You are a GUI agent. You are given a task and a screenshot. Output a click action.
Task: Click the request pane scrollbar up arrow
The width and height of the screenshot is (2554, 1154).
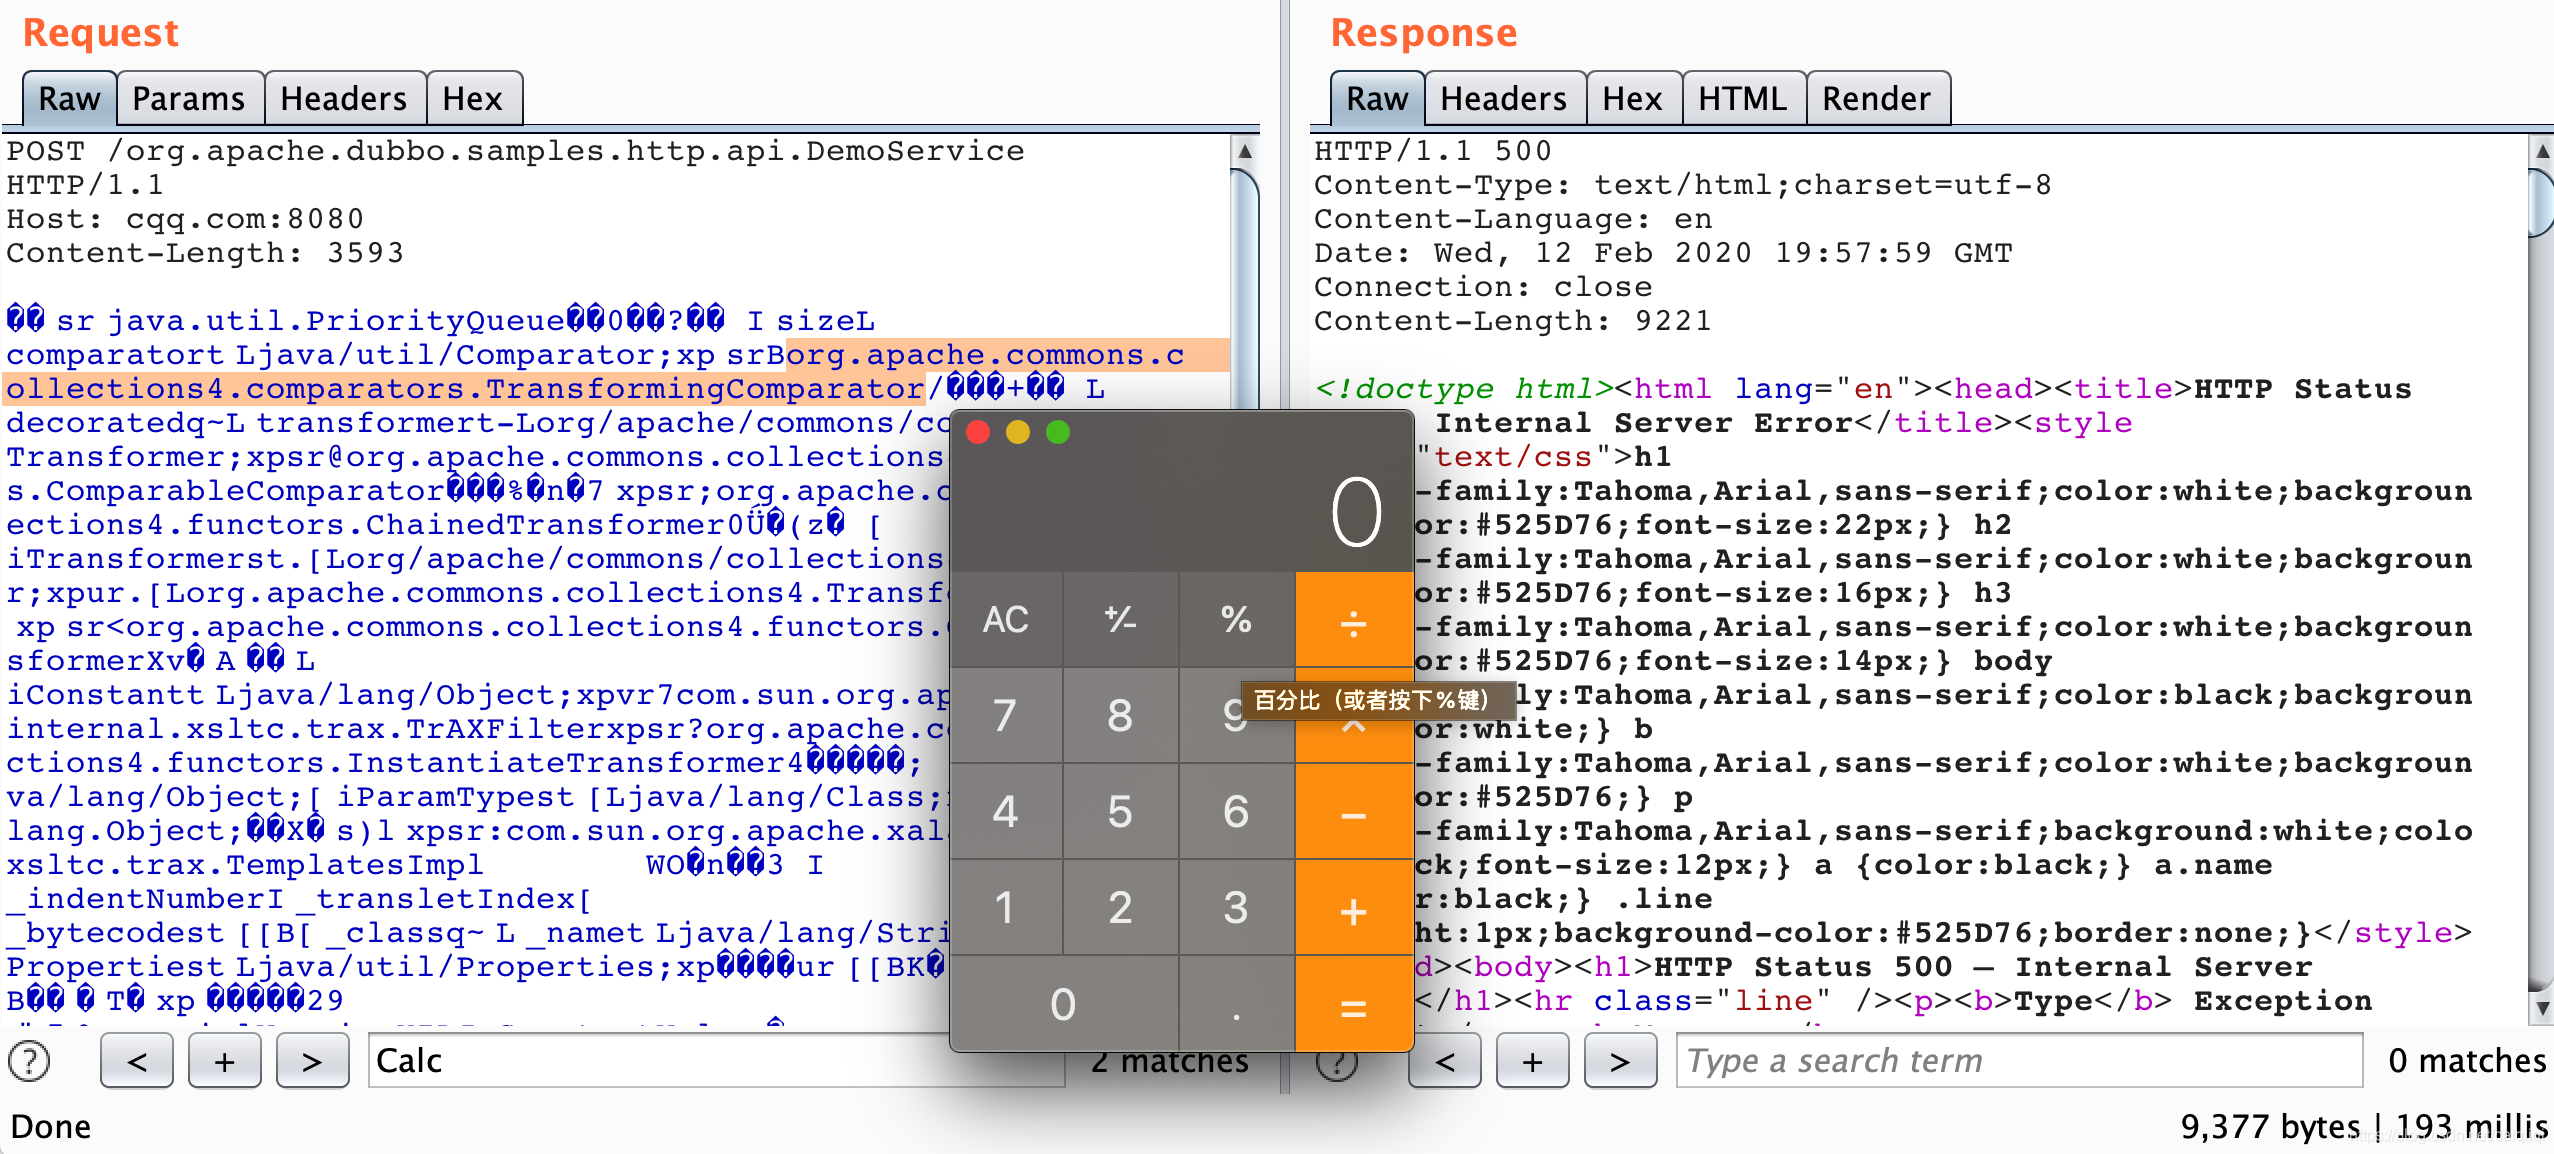1245,151
